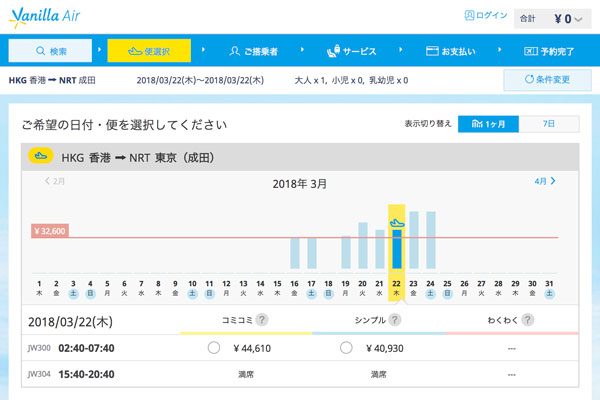Click date 28 水 in the calendar
Image resolution: width=600 pixels, height=400 pixels.
498,288
